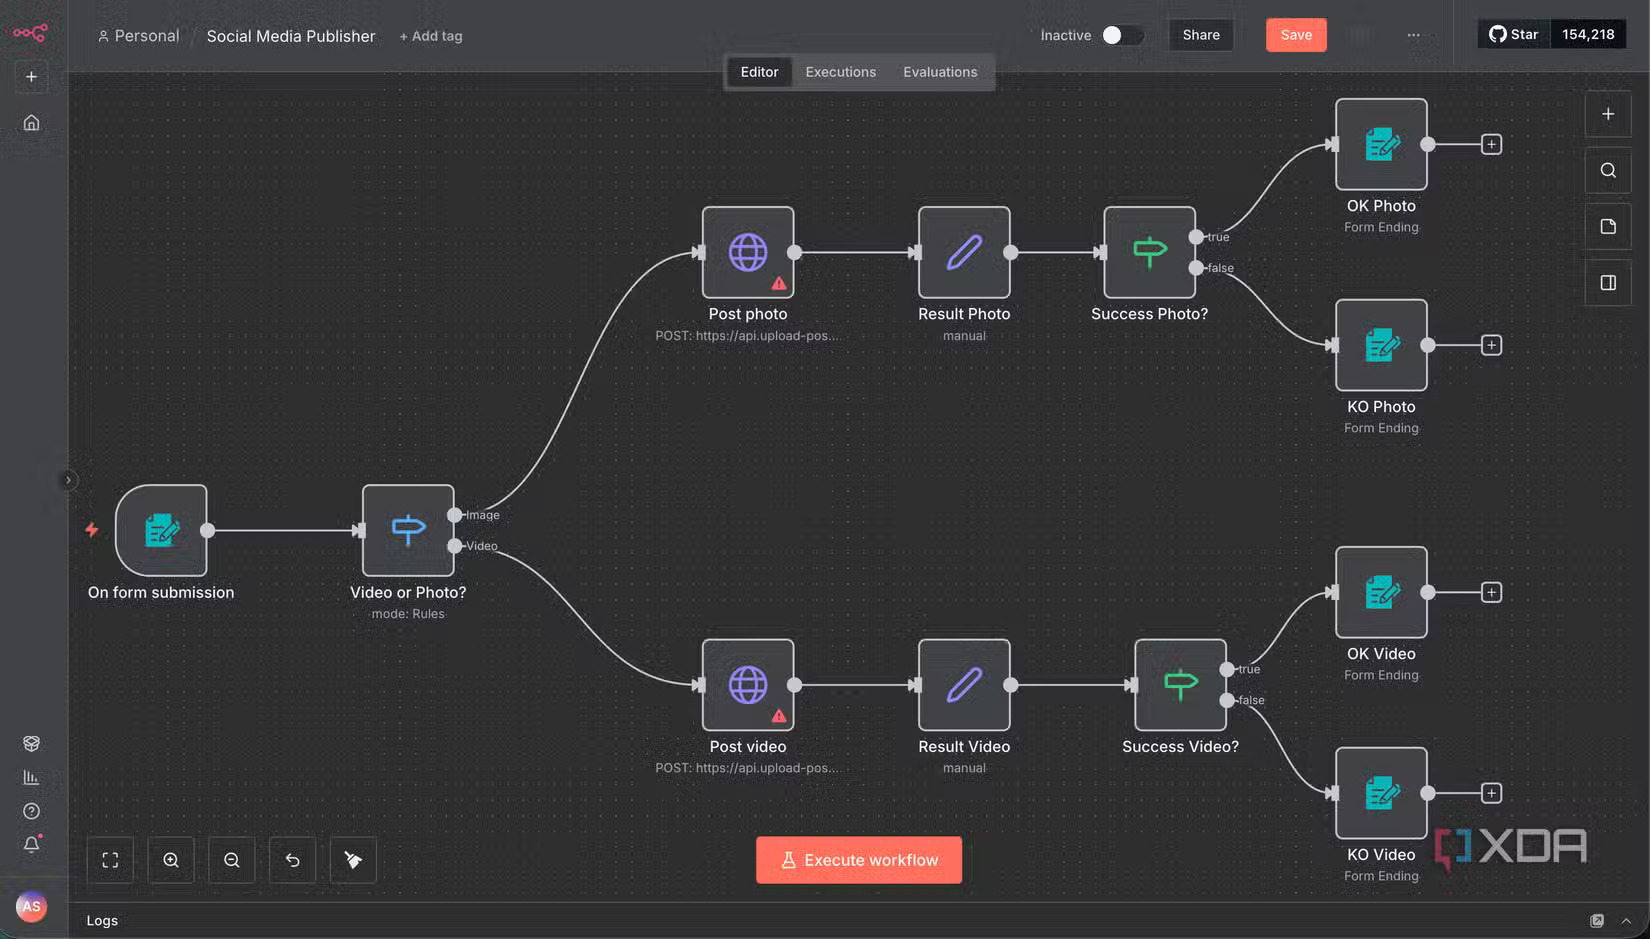Viewport: 1650px width, 939px height.
Task: Click the Image output of Video or Photo?
Action: tap(455, 515)
